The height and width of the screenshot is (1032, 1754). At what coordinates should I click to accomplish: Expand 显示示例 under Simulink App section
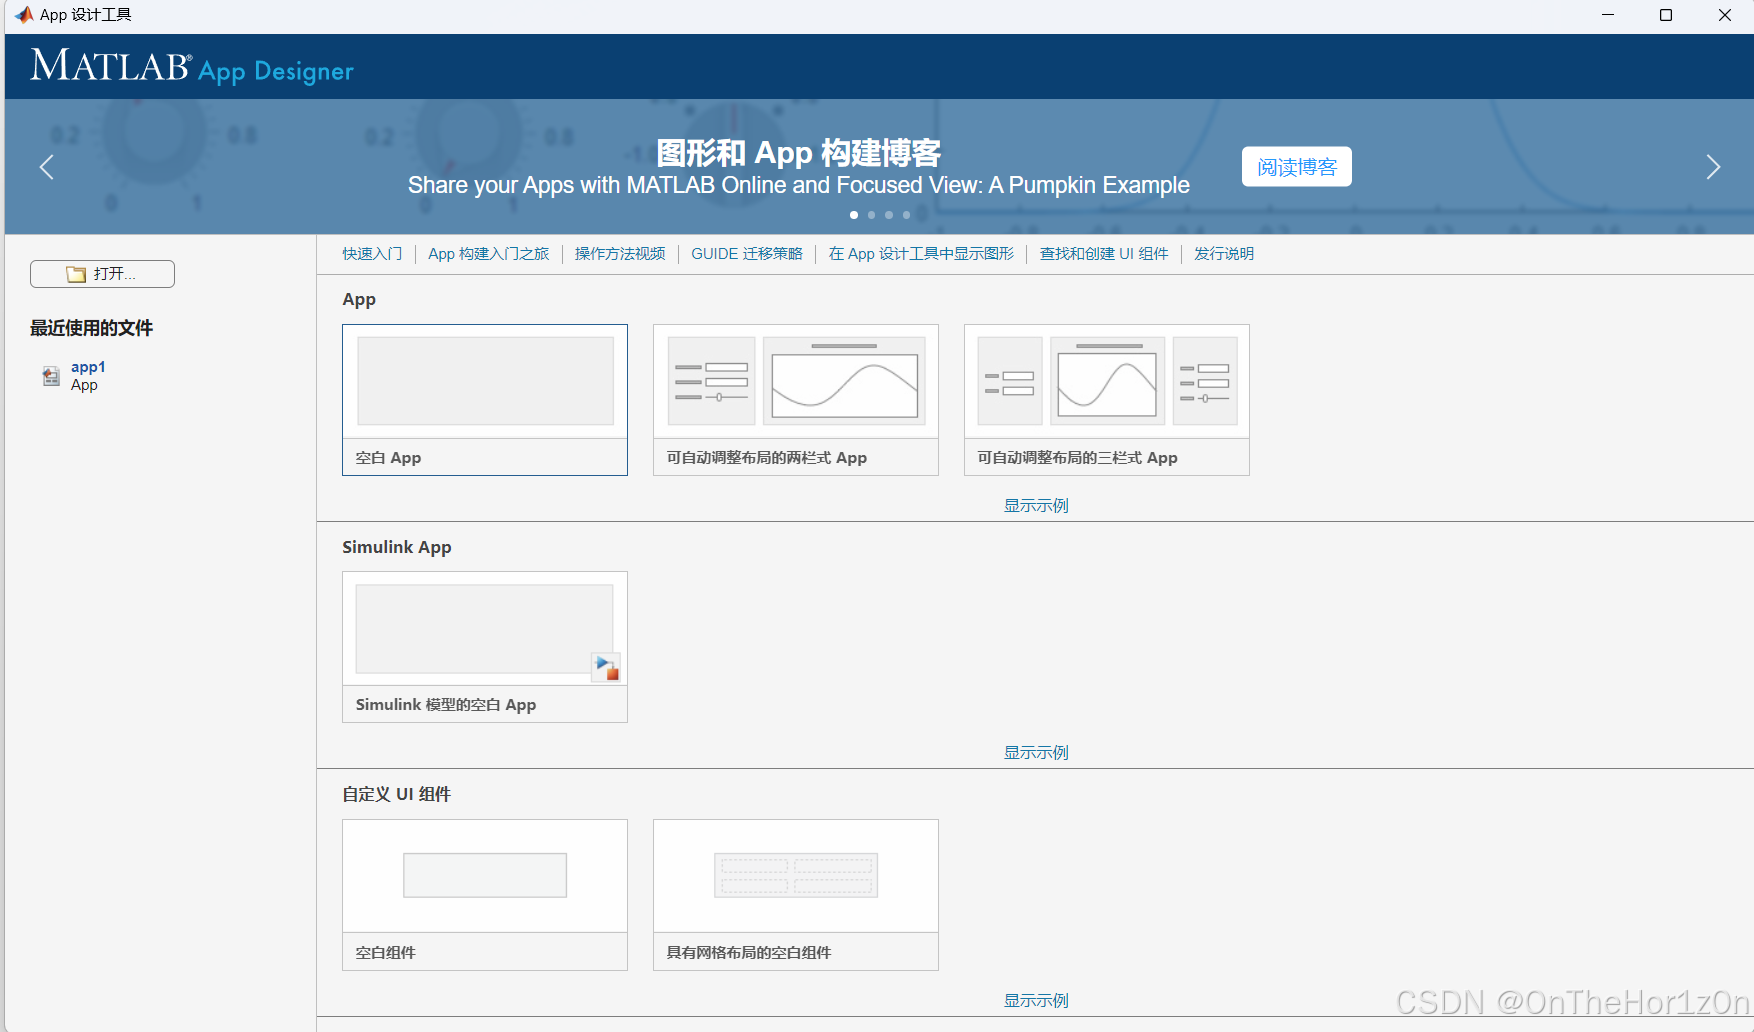pos(1036,753)
